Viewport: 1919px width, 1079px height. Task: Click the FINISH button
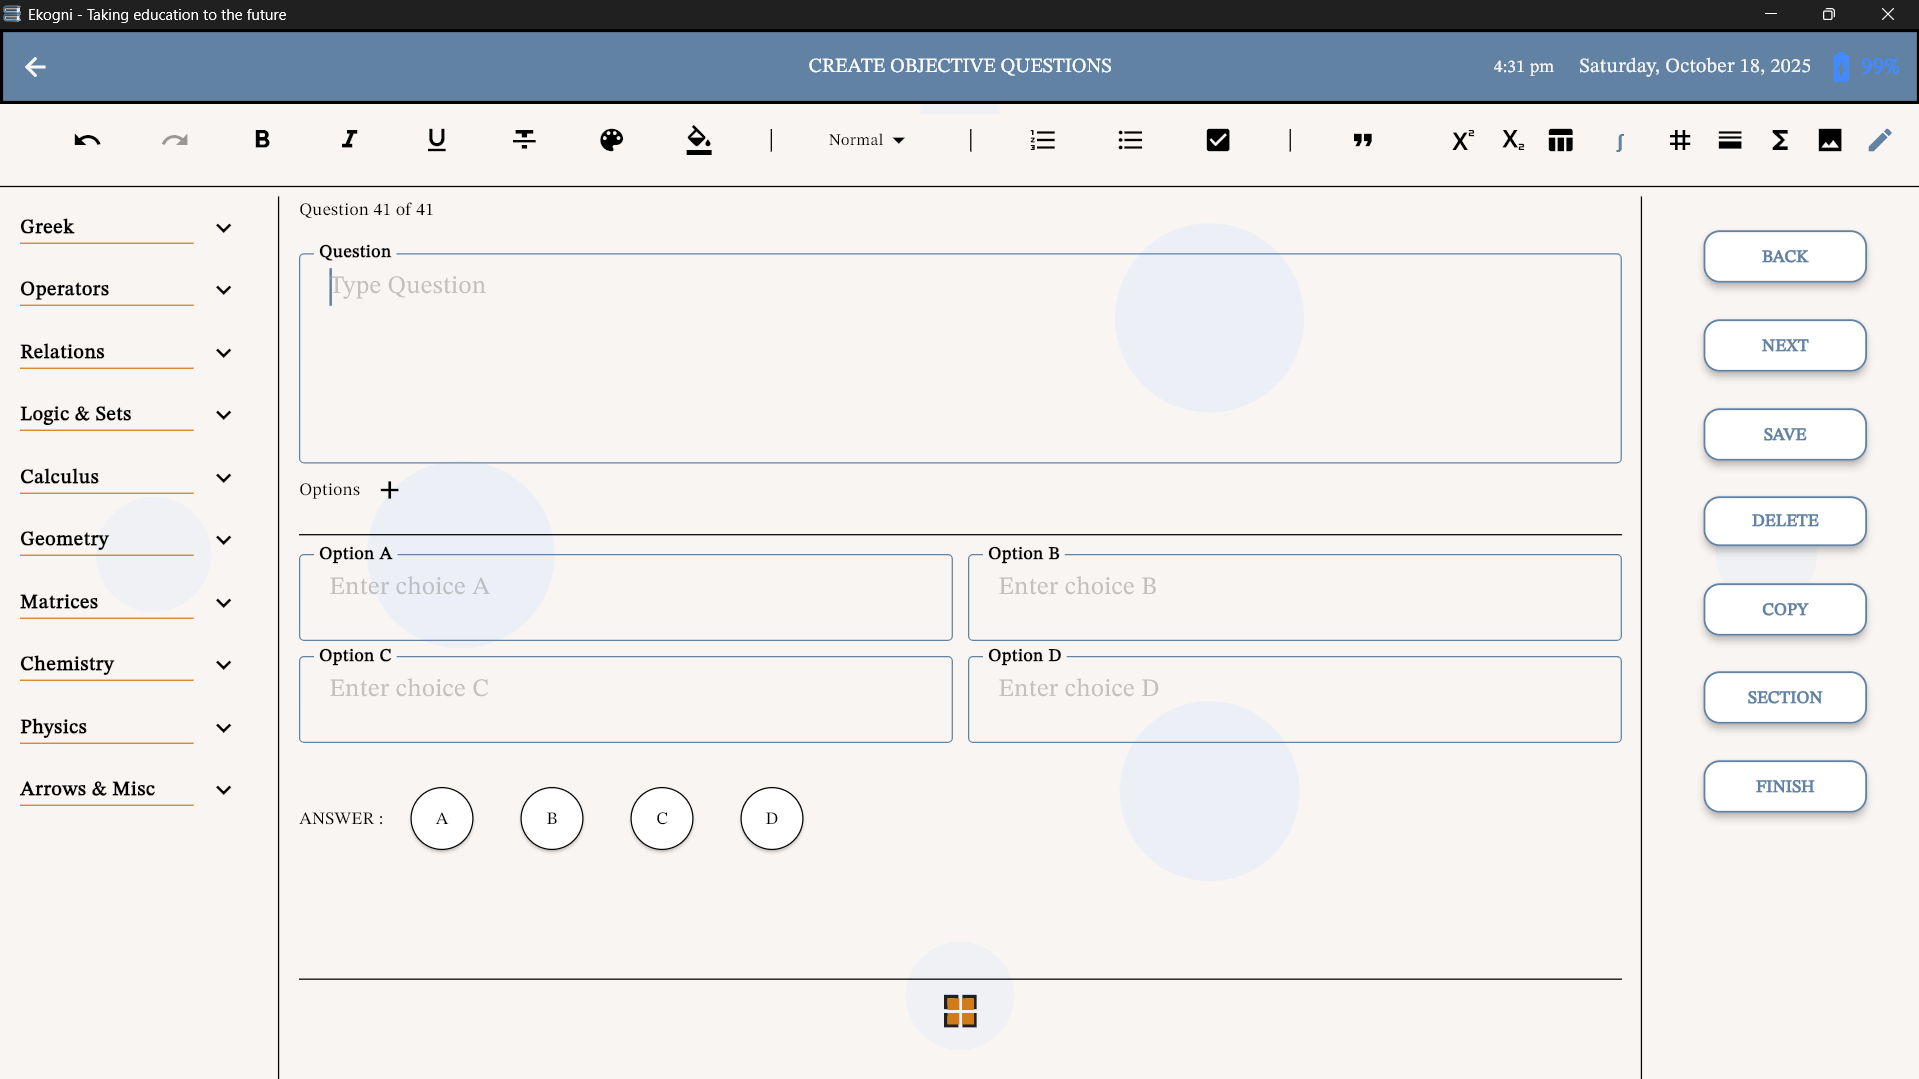pos(1784,786)
